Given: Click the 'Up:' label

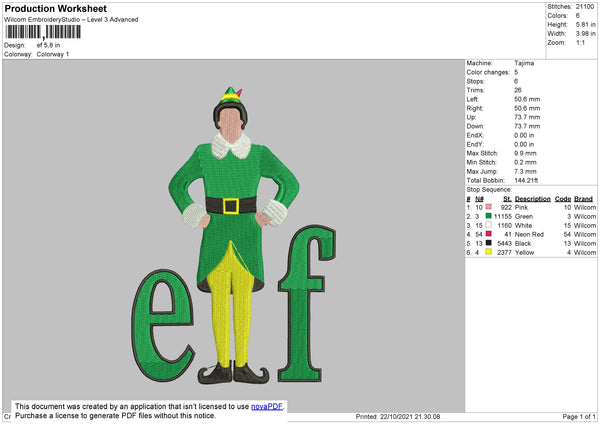Looking at the screenshot, I should click(471, 117).
